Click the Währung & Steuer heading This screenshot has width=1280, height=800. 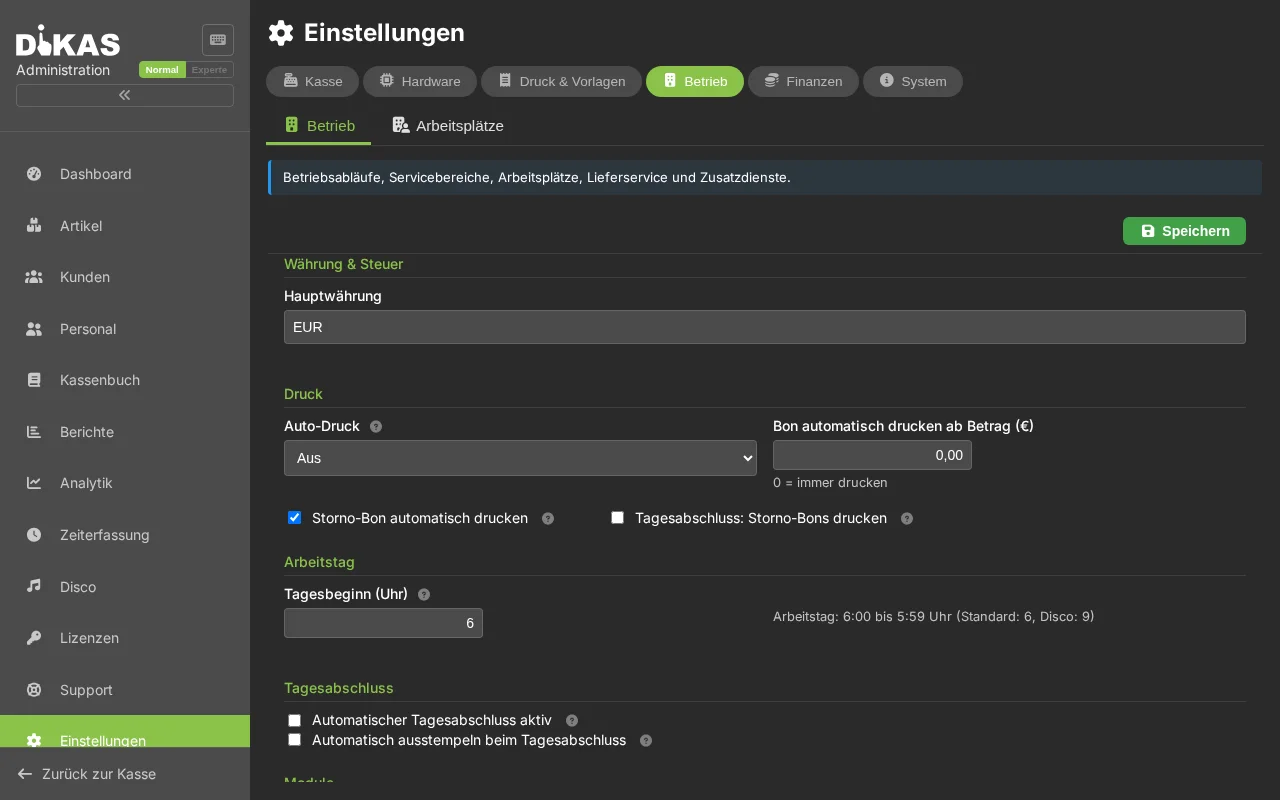point(344,264)
